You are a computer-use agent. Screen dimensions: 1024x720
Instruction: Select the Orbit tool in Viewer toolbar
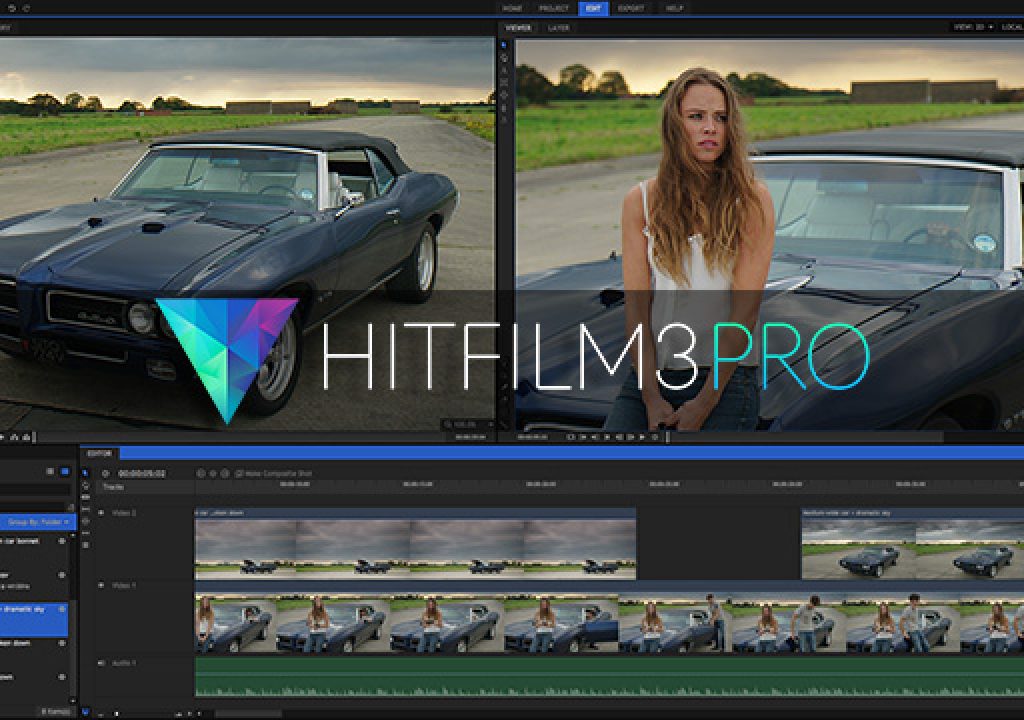point(504,120)
